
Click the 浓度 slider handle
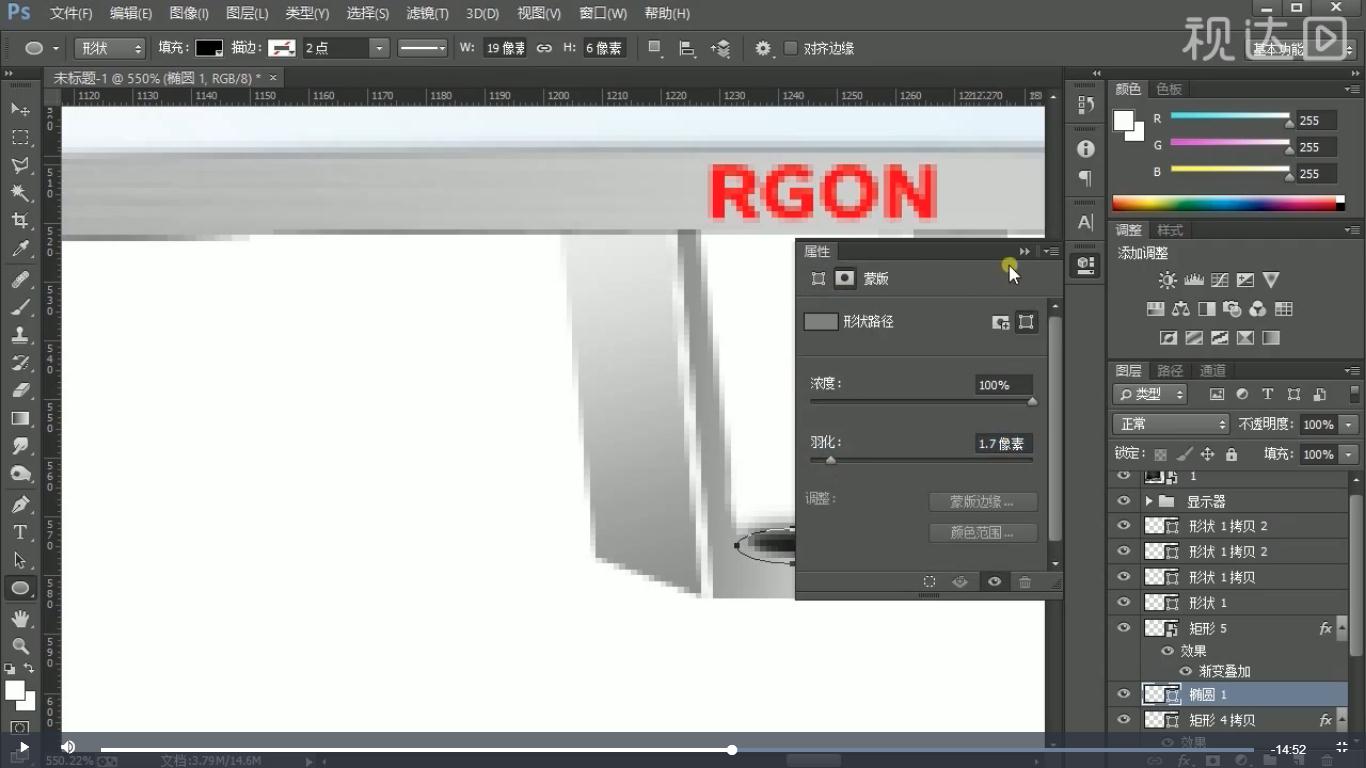(1032, 401)
